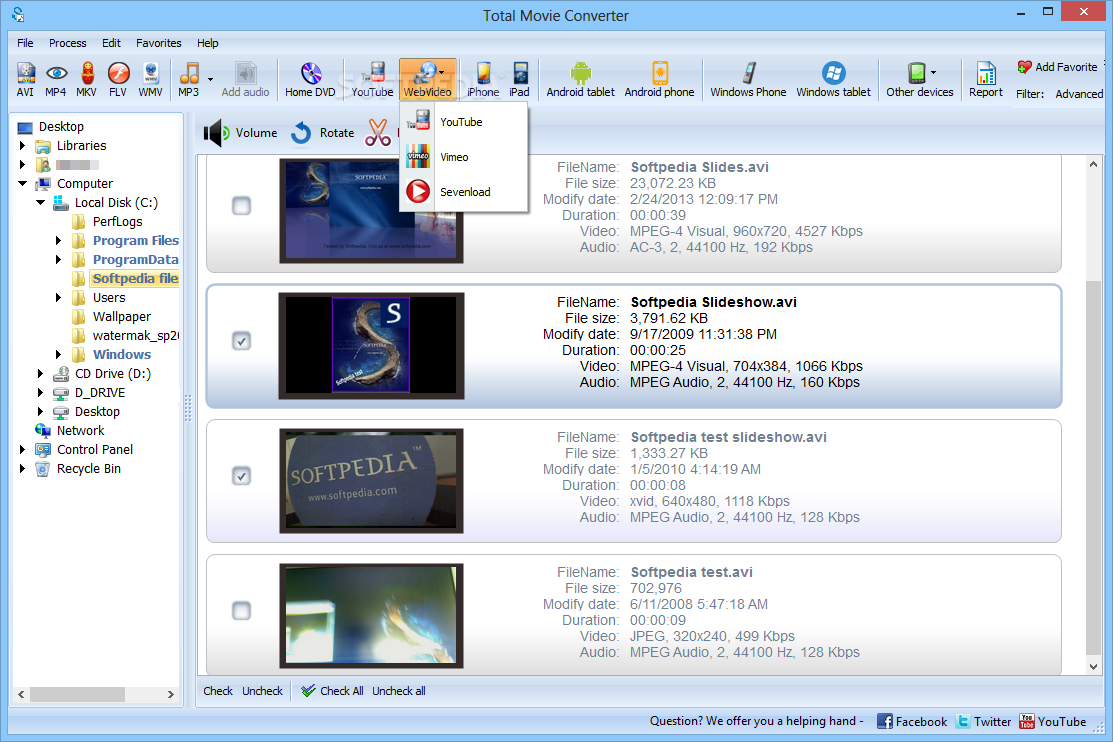This screenshot has width=1113, height=742.
Task: Uncheck Softpedia test slideshow.avi checkbox
Action: coord(241,476)
